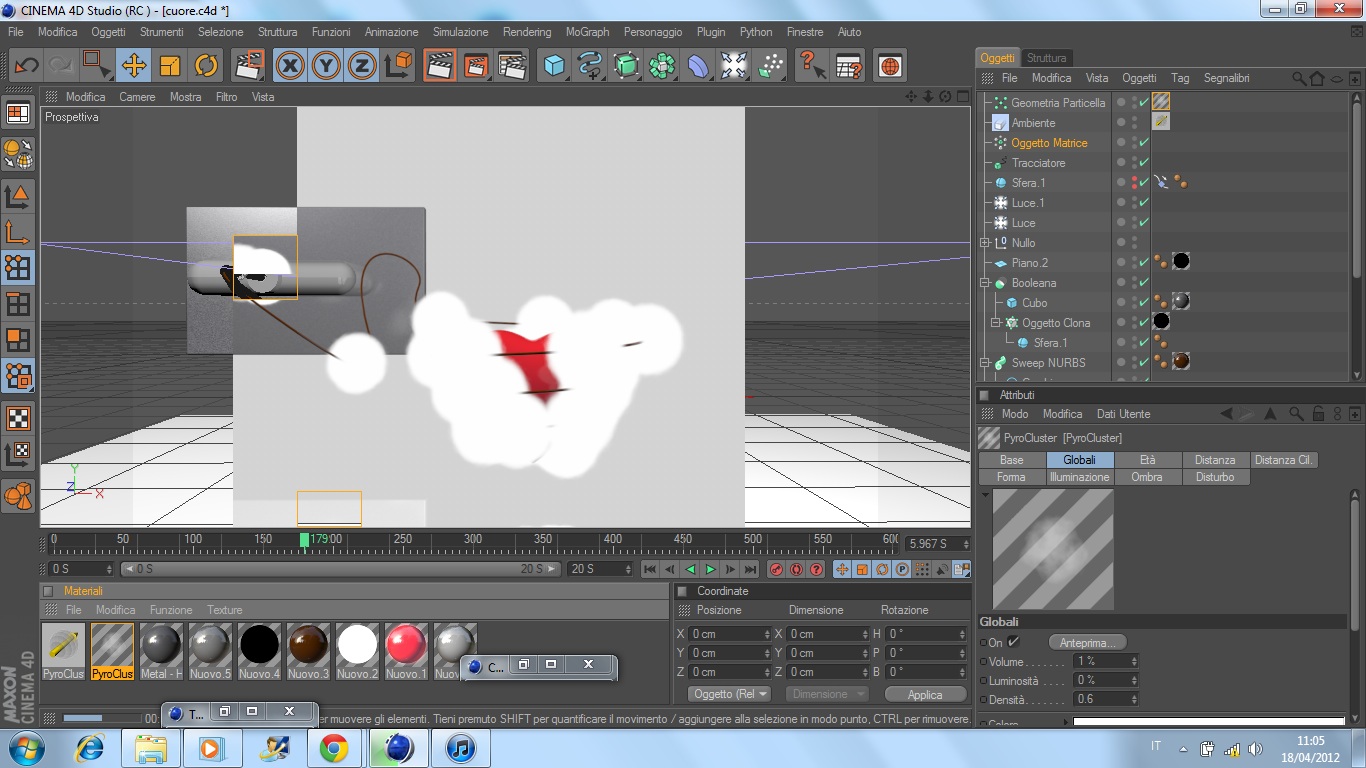This screenshot has height=768, width=1366.
Task: Collapse the Booleana object
Action: point(986,282)
